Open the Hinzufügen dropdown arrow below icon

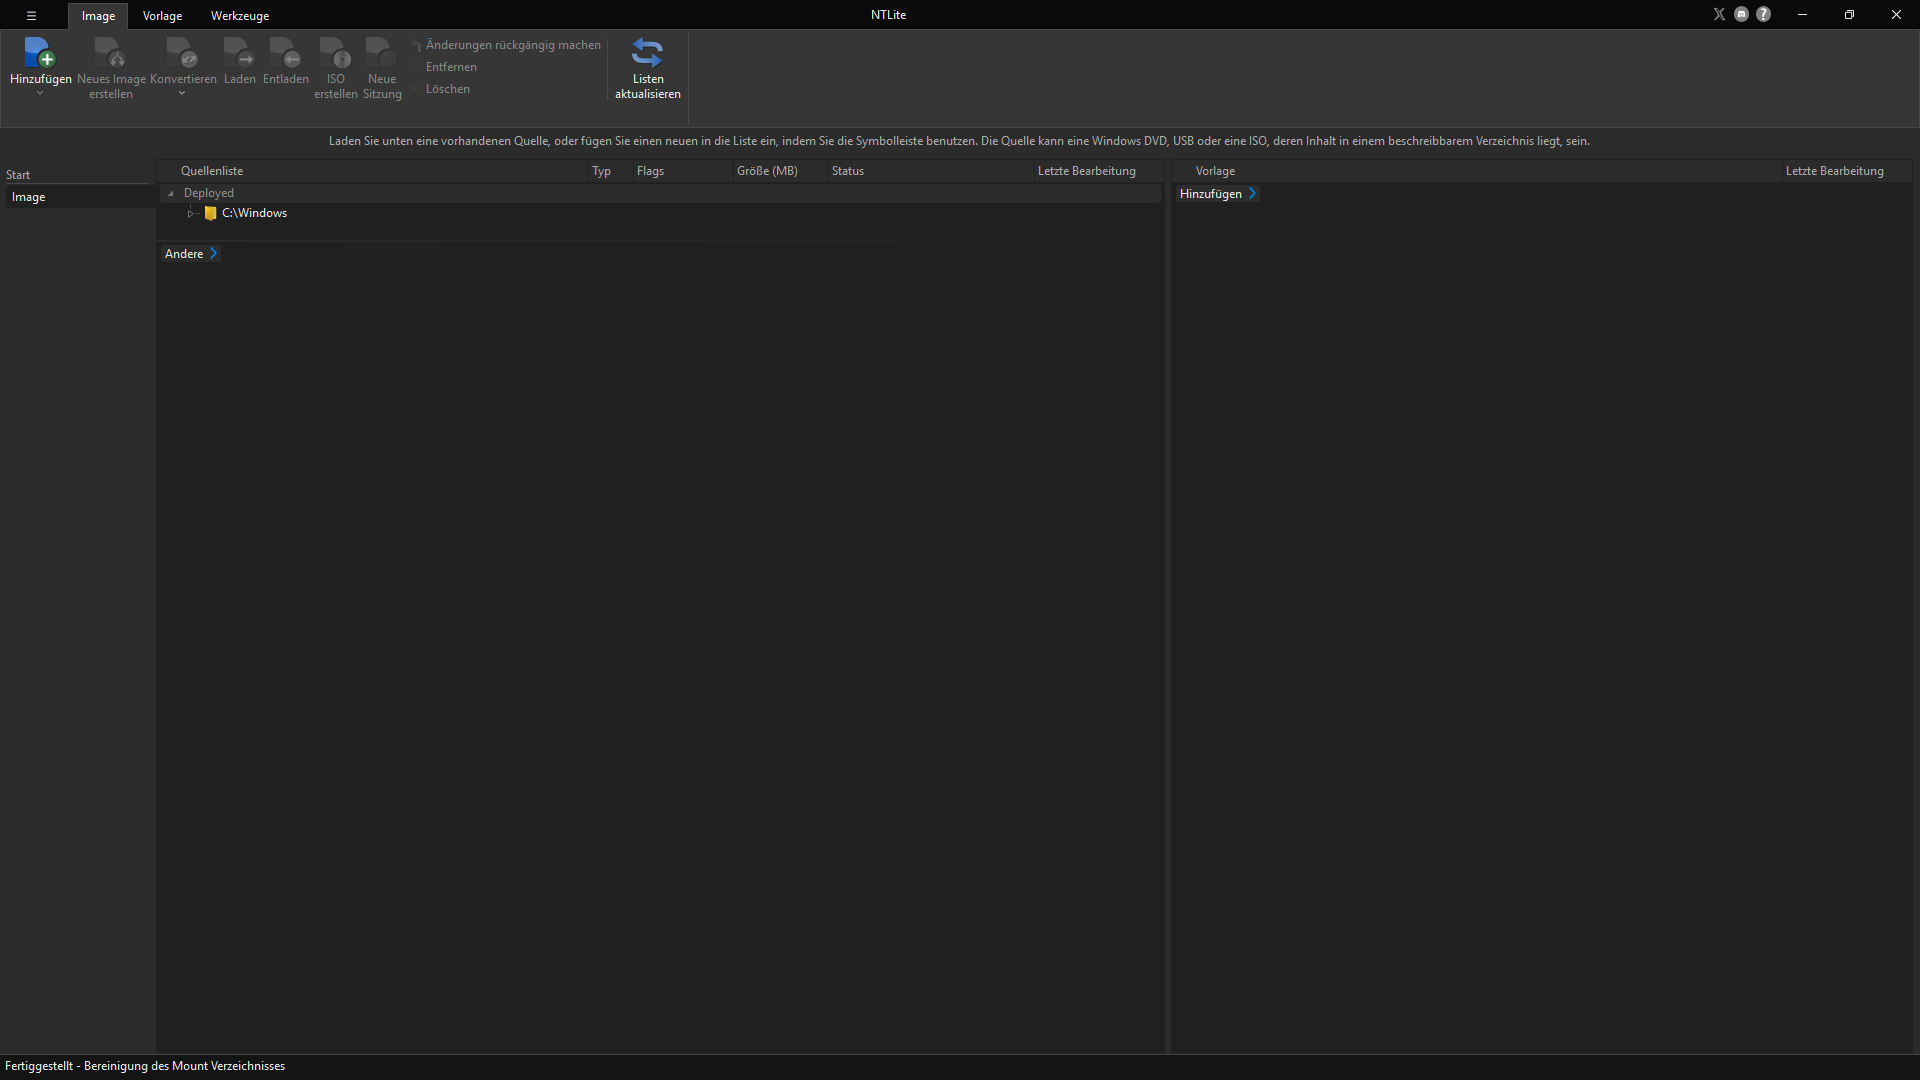(40, 93)
